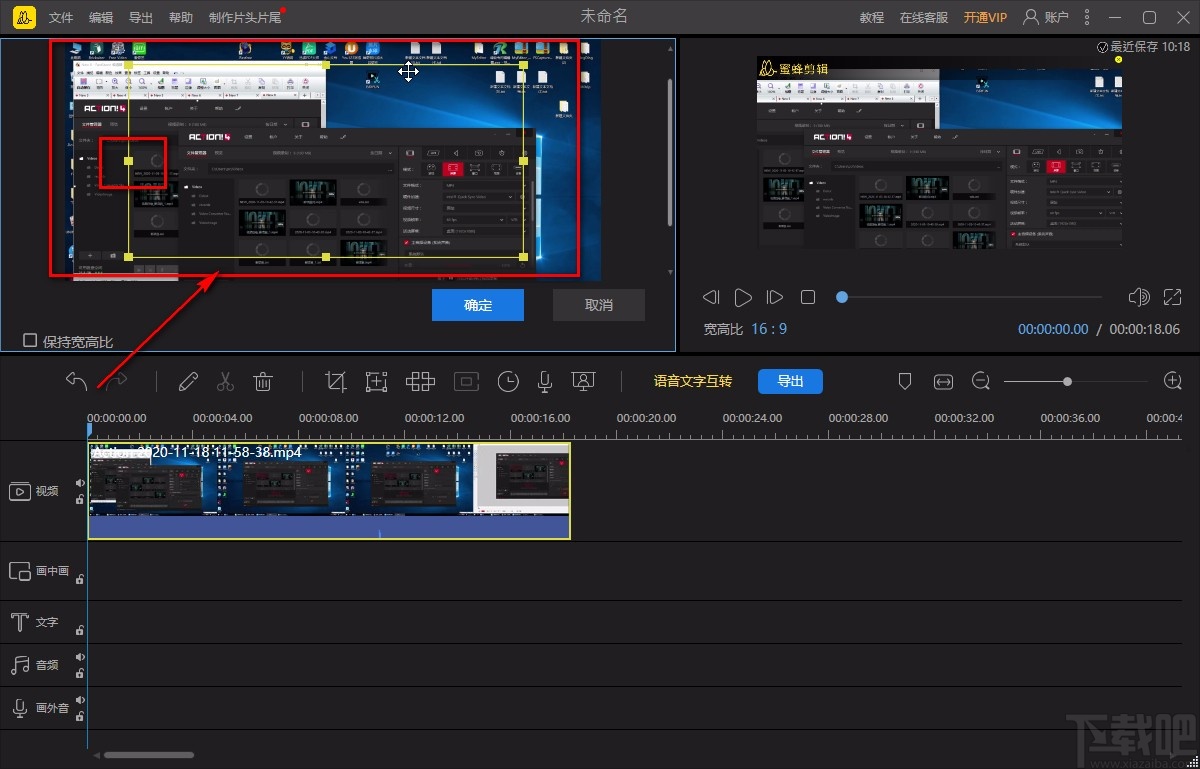Stop the preview playback
The height and width of the screenshot is (769, 1200).
[808, 297]
